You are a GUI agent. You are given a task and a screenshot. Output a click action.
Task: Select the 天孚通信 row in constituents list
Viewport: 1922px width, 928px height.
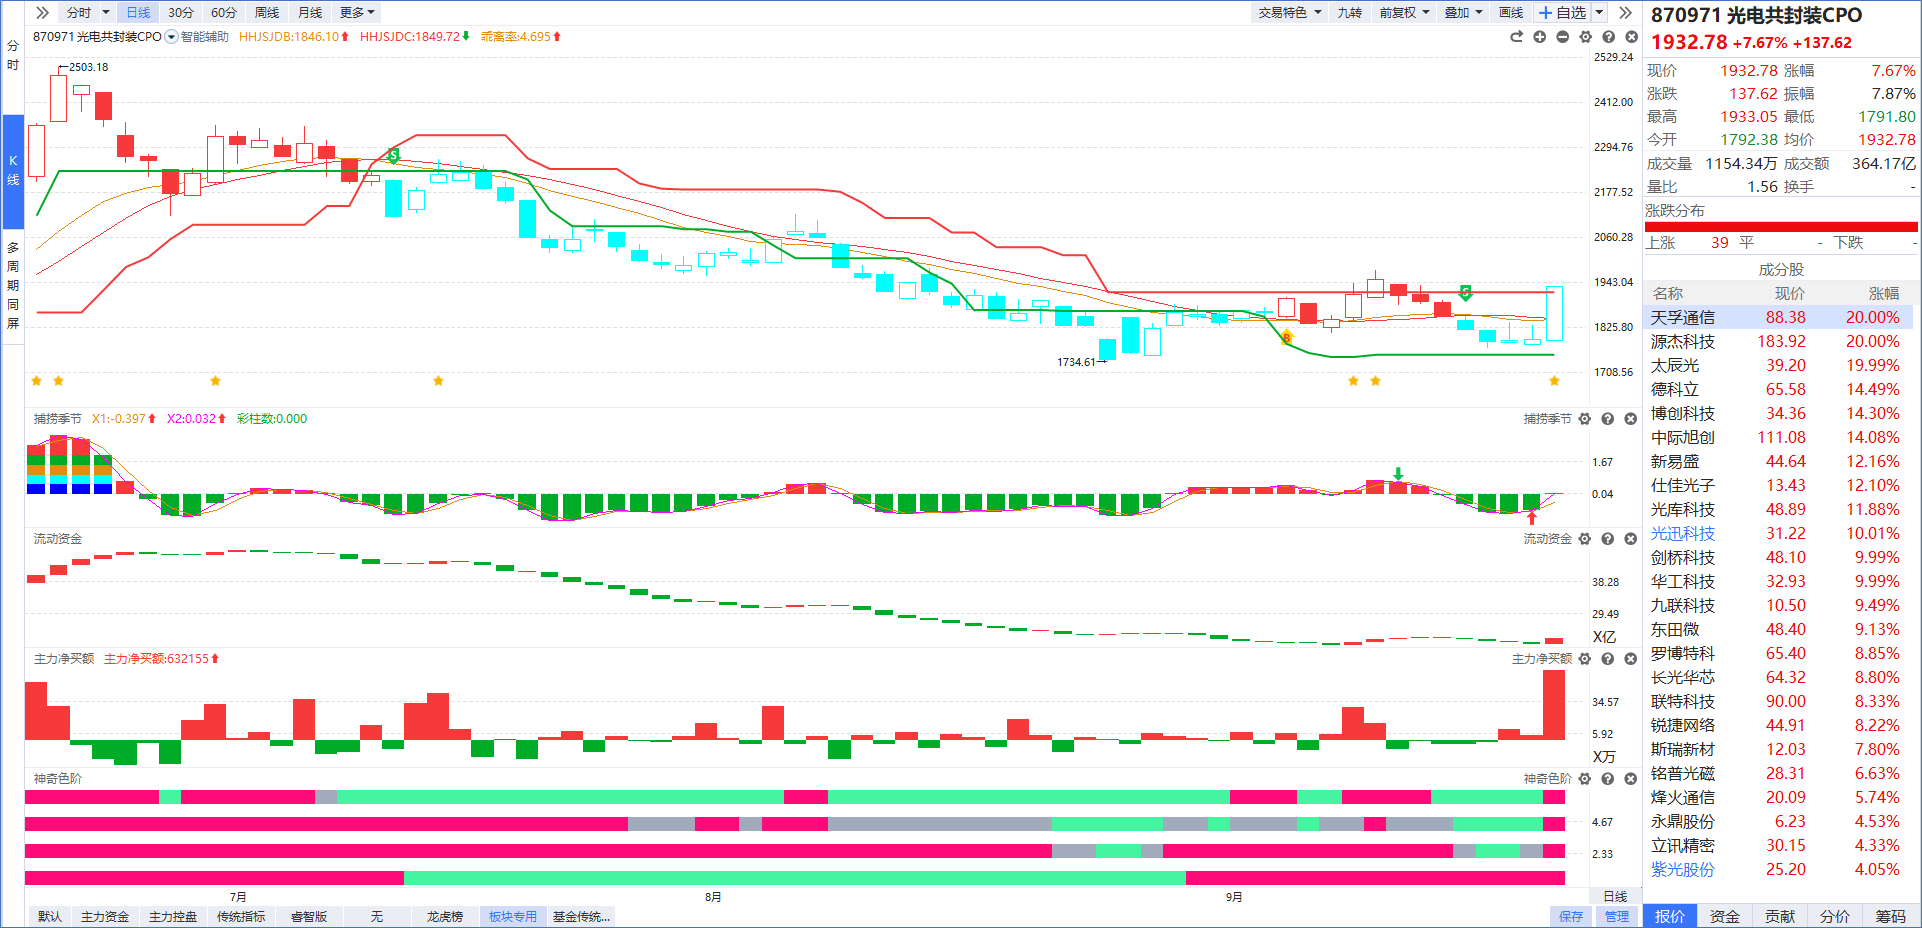coord(1779,317)
